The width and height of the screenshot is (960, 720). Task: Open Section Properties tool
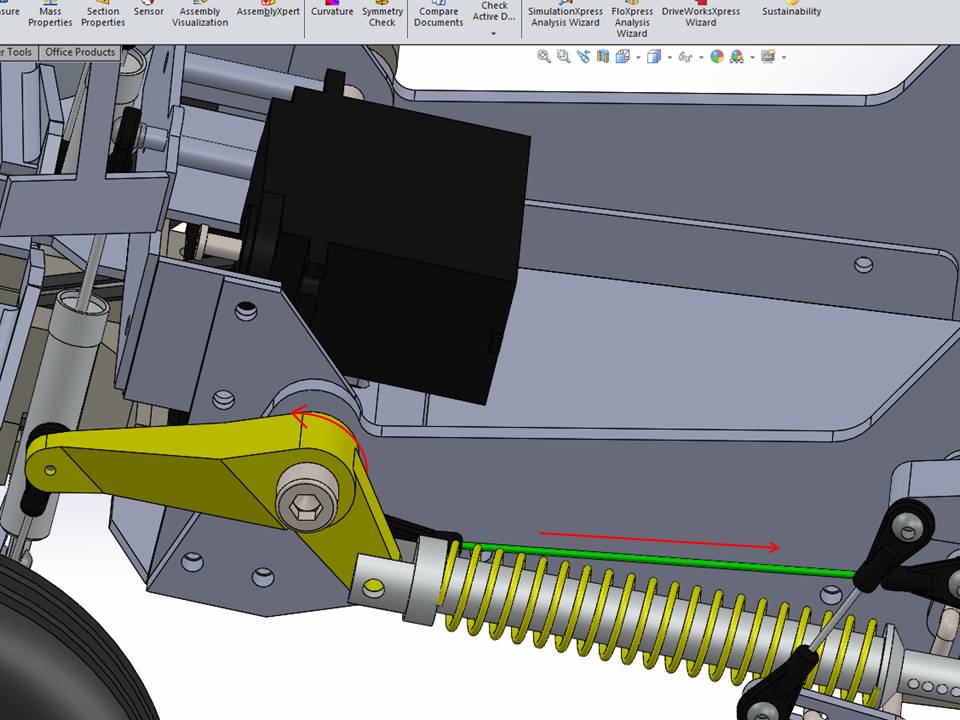point(103,15)
